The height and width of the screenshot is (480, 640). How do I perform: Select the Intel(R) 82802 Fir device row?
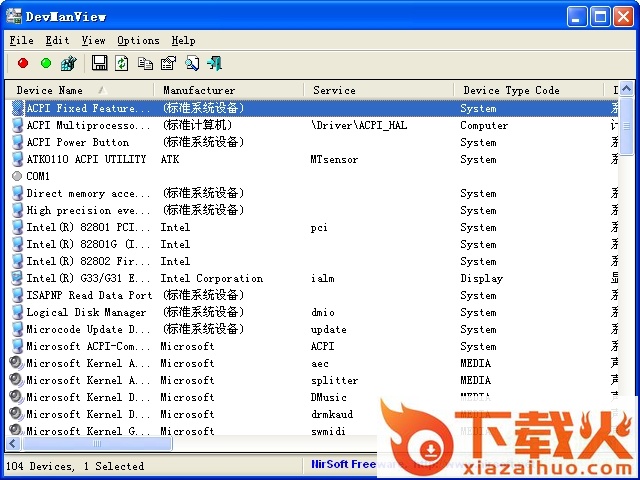tap(312, 261)
